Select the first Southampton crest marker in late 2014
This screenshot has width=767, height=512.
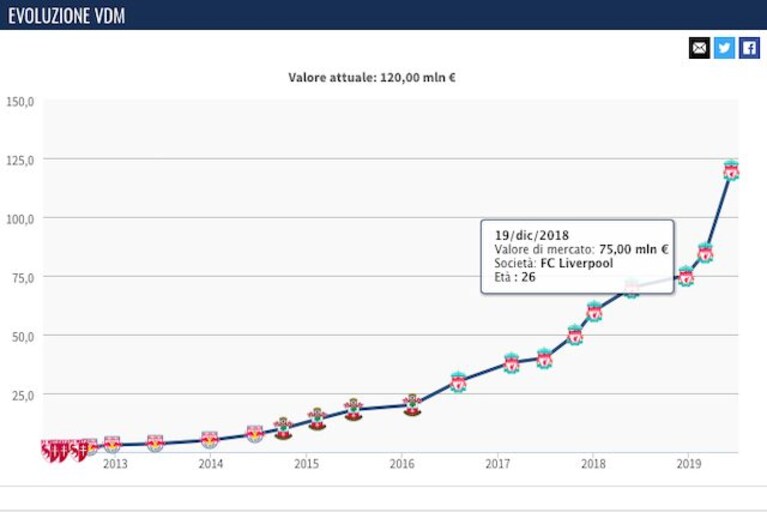pos(283,428)
